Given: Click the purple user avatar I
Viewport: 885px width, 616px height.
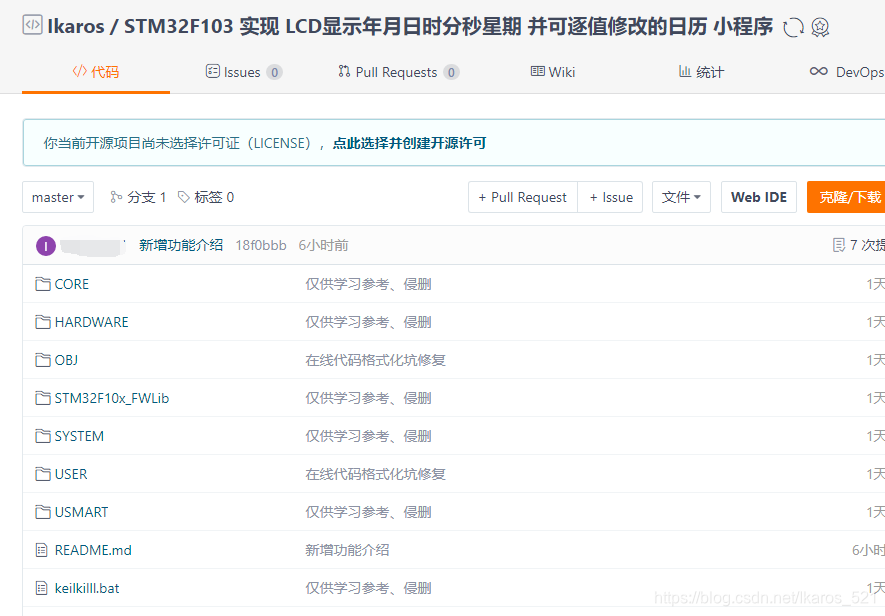Looking at the screenshot, I should pos(46,246).
